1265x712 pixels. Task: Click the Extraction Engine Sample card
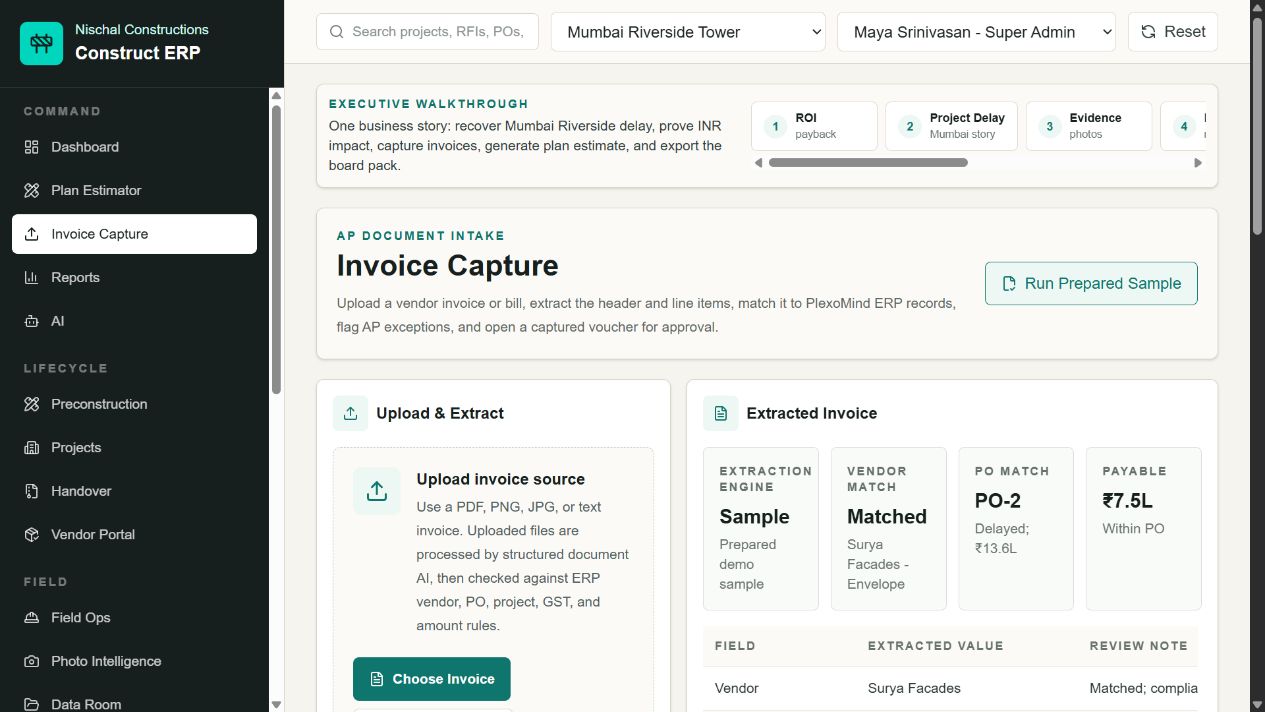(761, 529)
